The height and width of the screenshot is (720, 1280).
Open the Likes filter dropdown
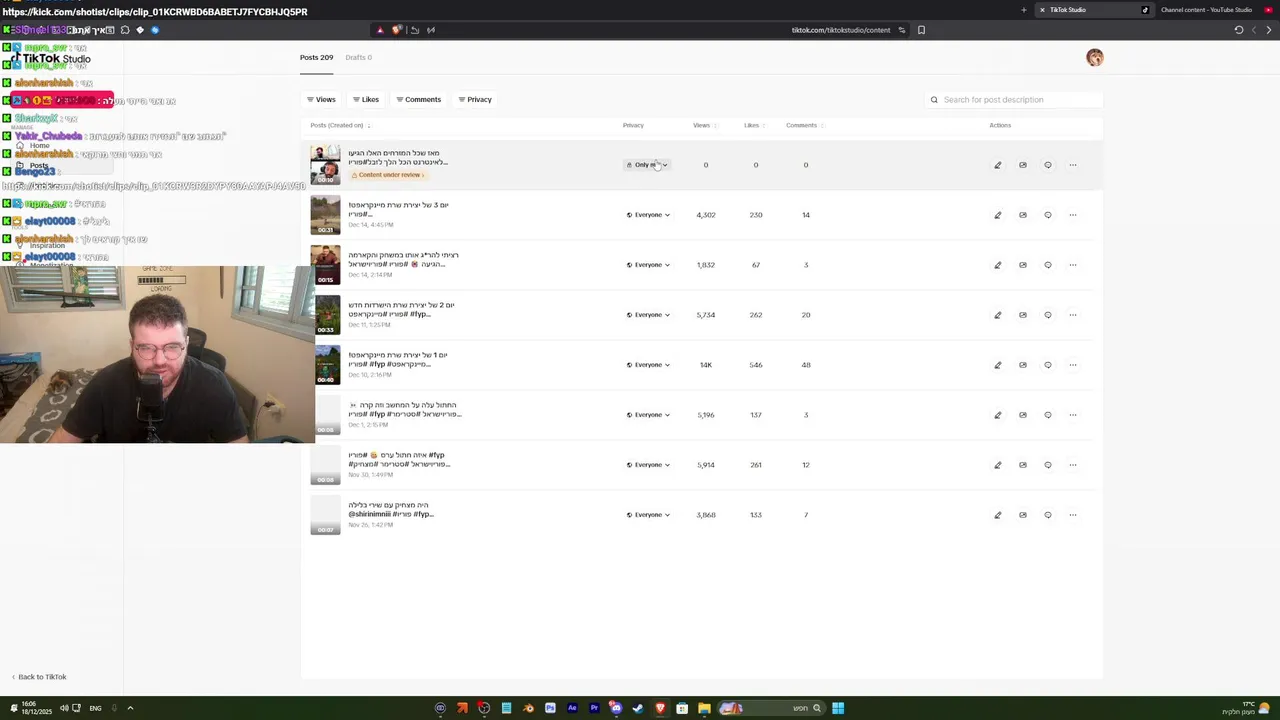click(x=365, y=100)
